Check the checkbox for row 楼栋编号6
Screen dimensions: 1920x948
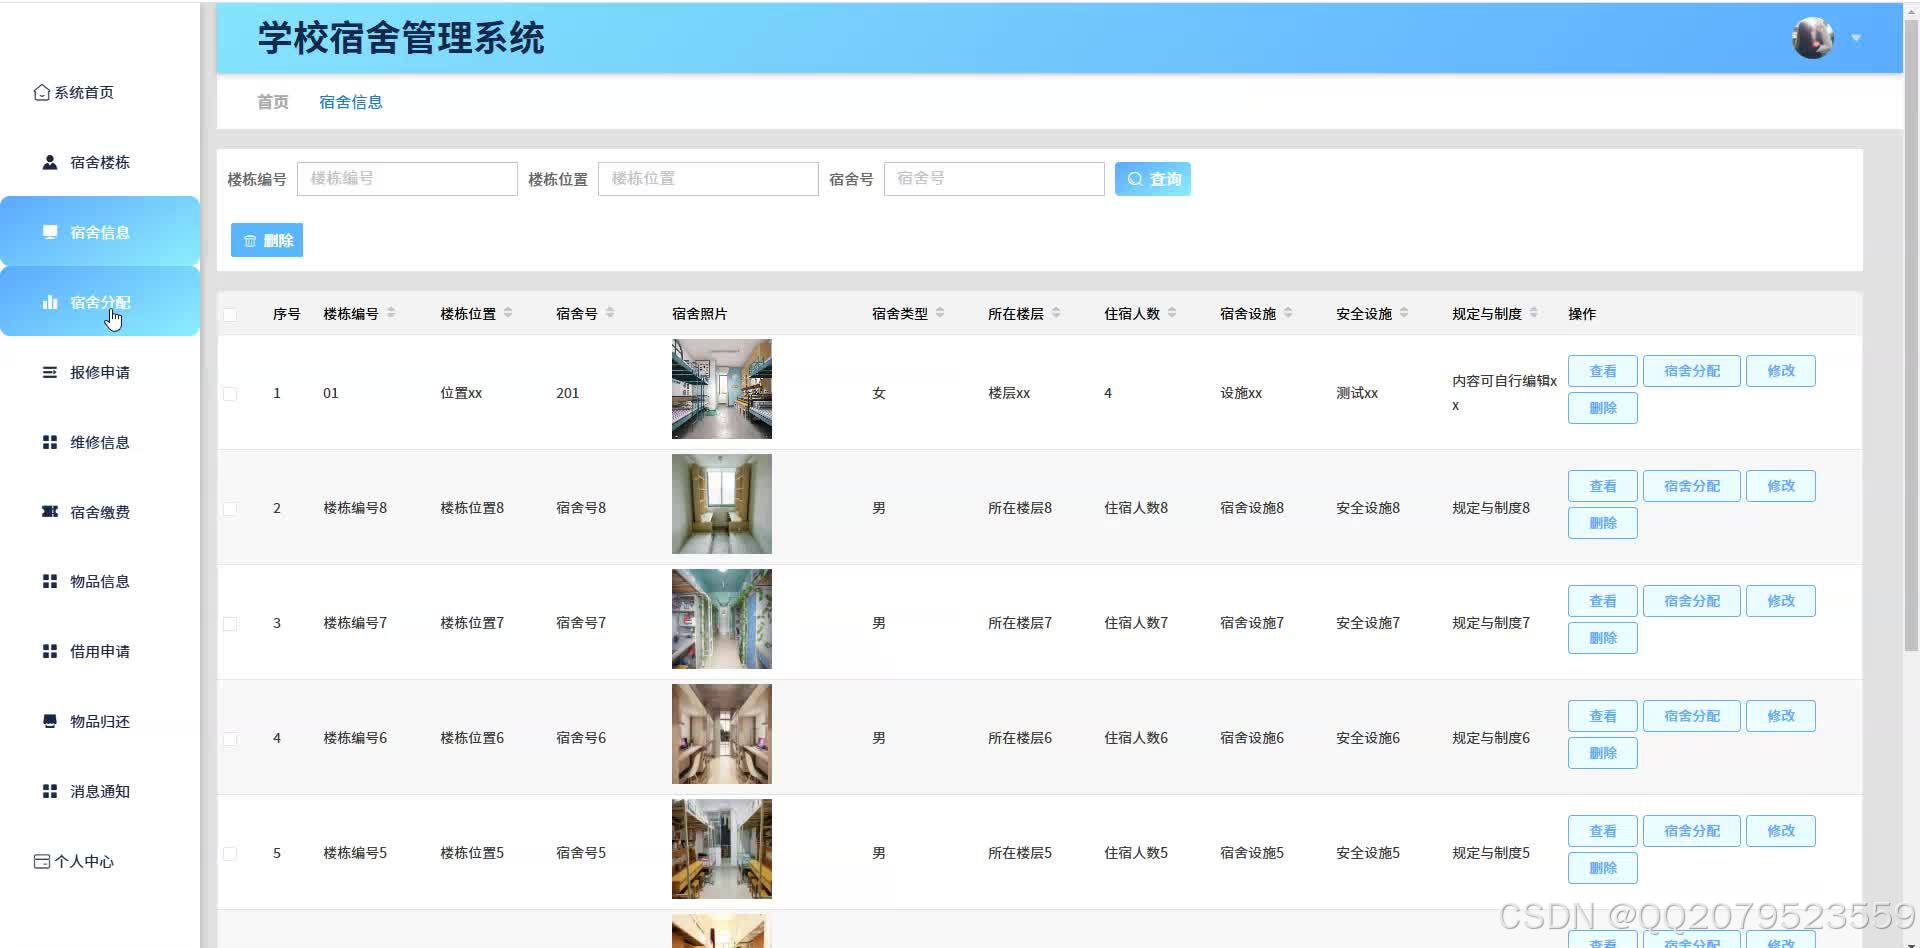point(230,738)
